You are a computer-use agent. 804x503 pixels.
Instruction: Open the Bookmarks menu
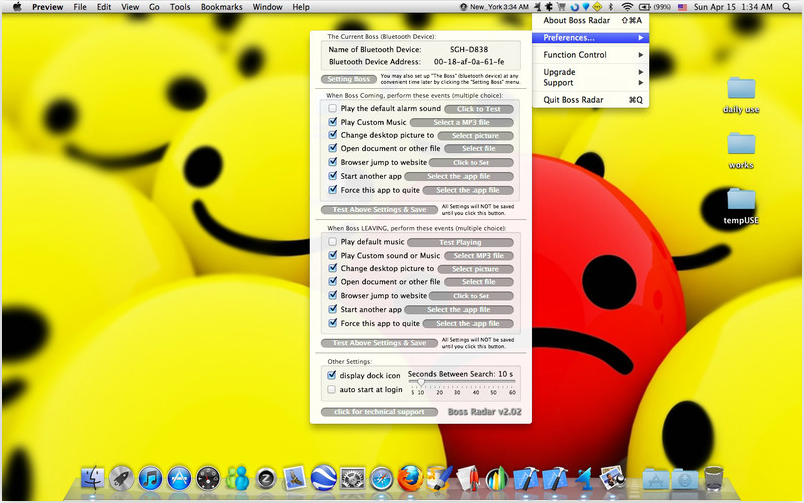pos(222,7)
